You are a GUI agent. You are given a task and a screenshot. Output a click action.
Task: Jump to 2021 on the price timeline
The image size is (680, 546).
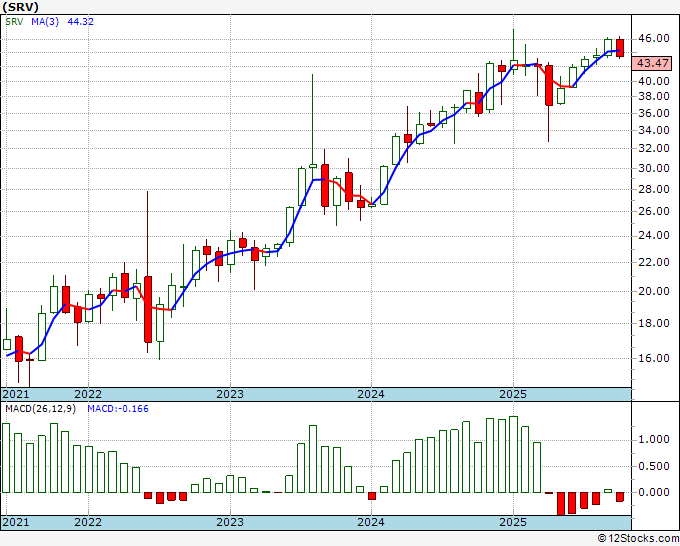(x=16, y=394)
